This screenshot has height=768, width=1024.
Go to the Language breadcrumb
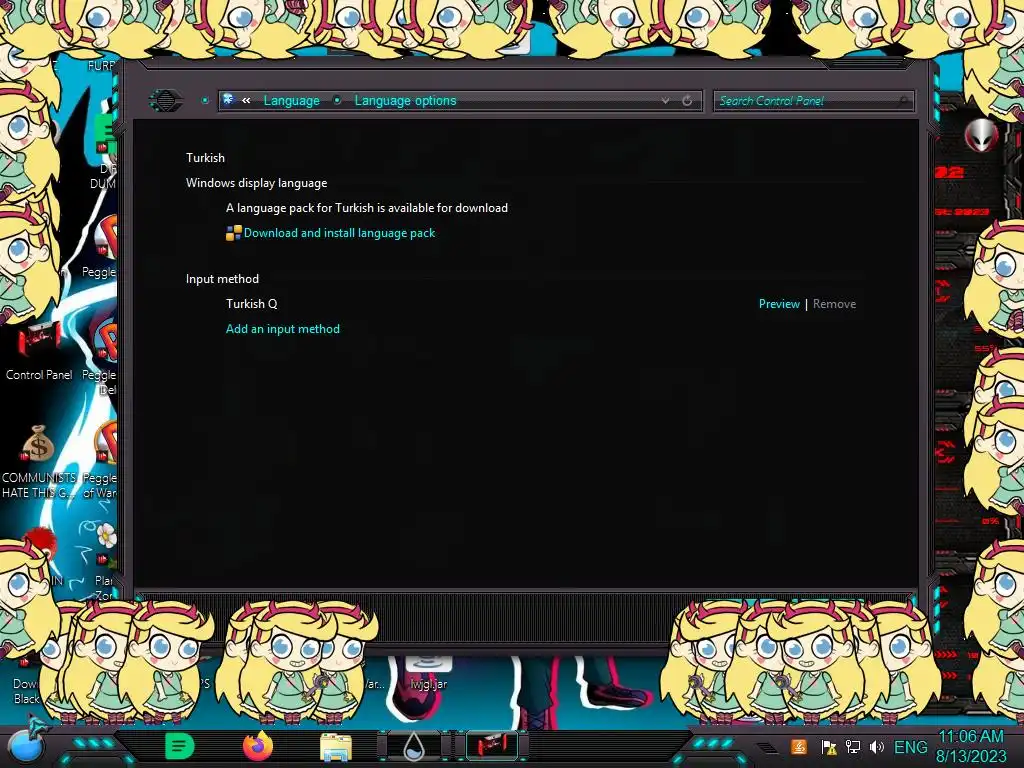[x=291, y=101]
